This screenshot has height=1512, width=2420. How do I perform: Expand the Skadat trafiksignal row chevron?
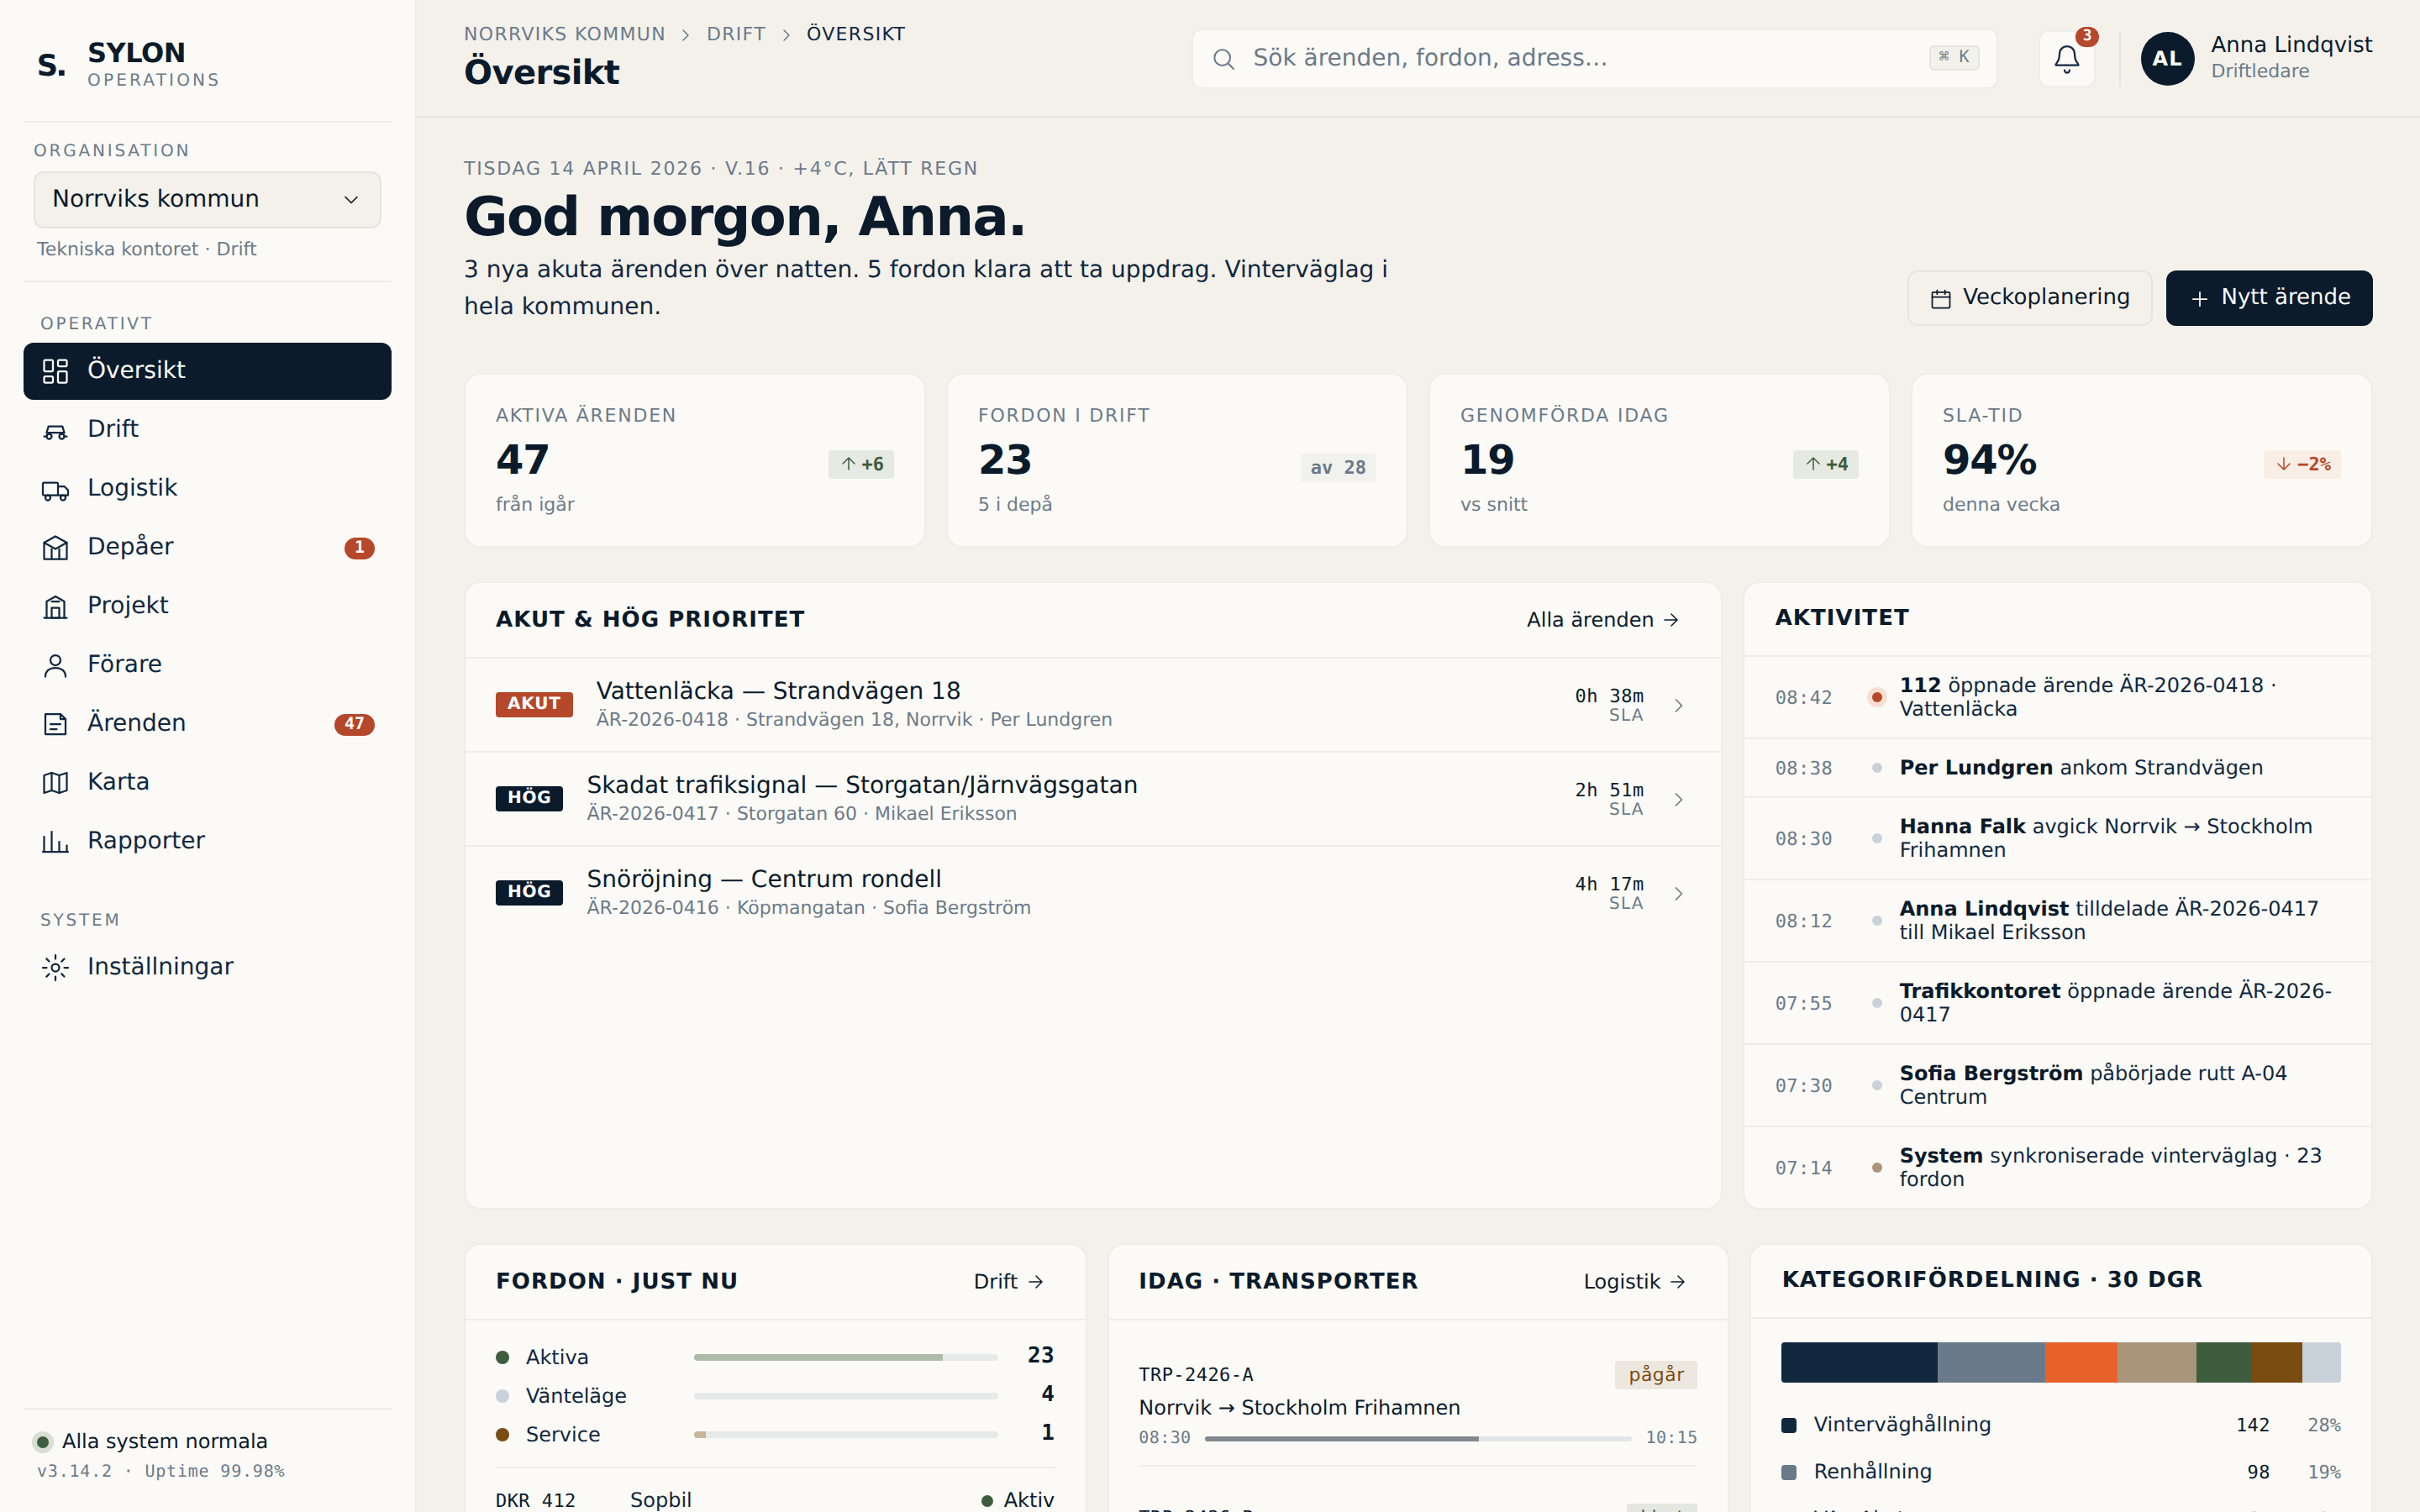pyautogui.click(x=1679, y=799)
